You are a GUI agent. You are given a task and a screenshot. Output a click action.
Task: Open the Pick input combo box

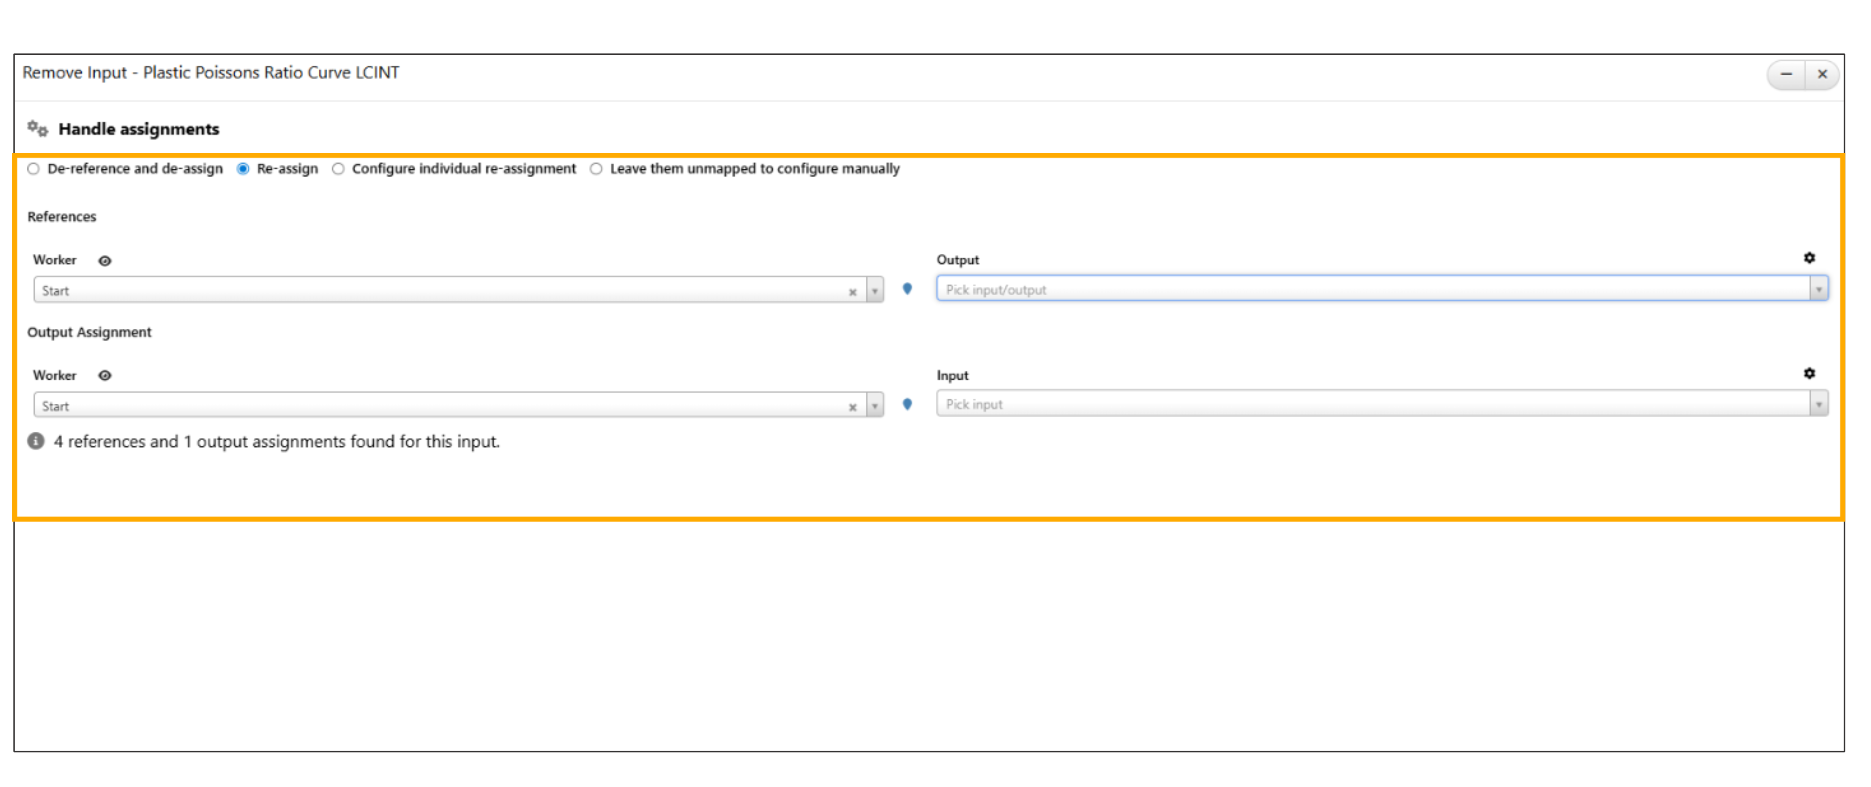[x=1380, y=405]
